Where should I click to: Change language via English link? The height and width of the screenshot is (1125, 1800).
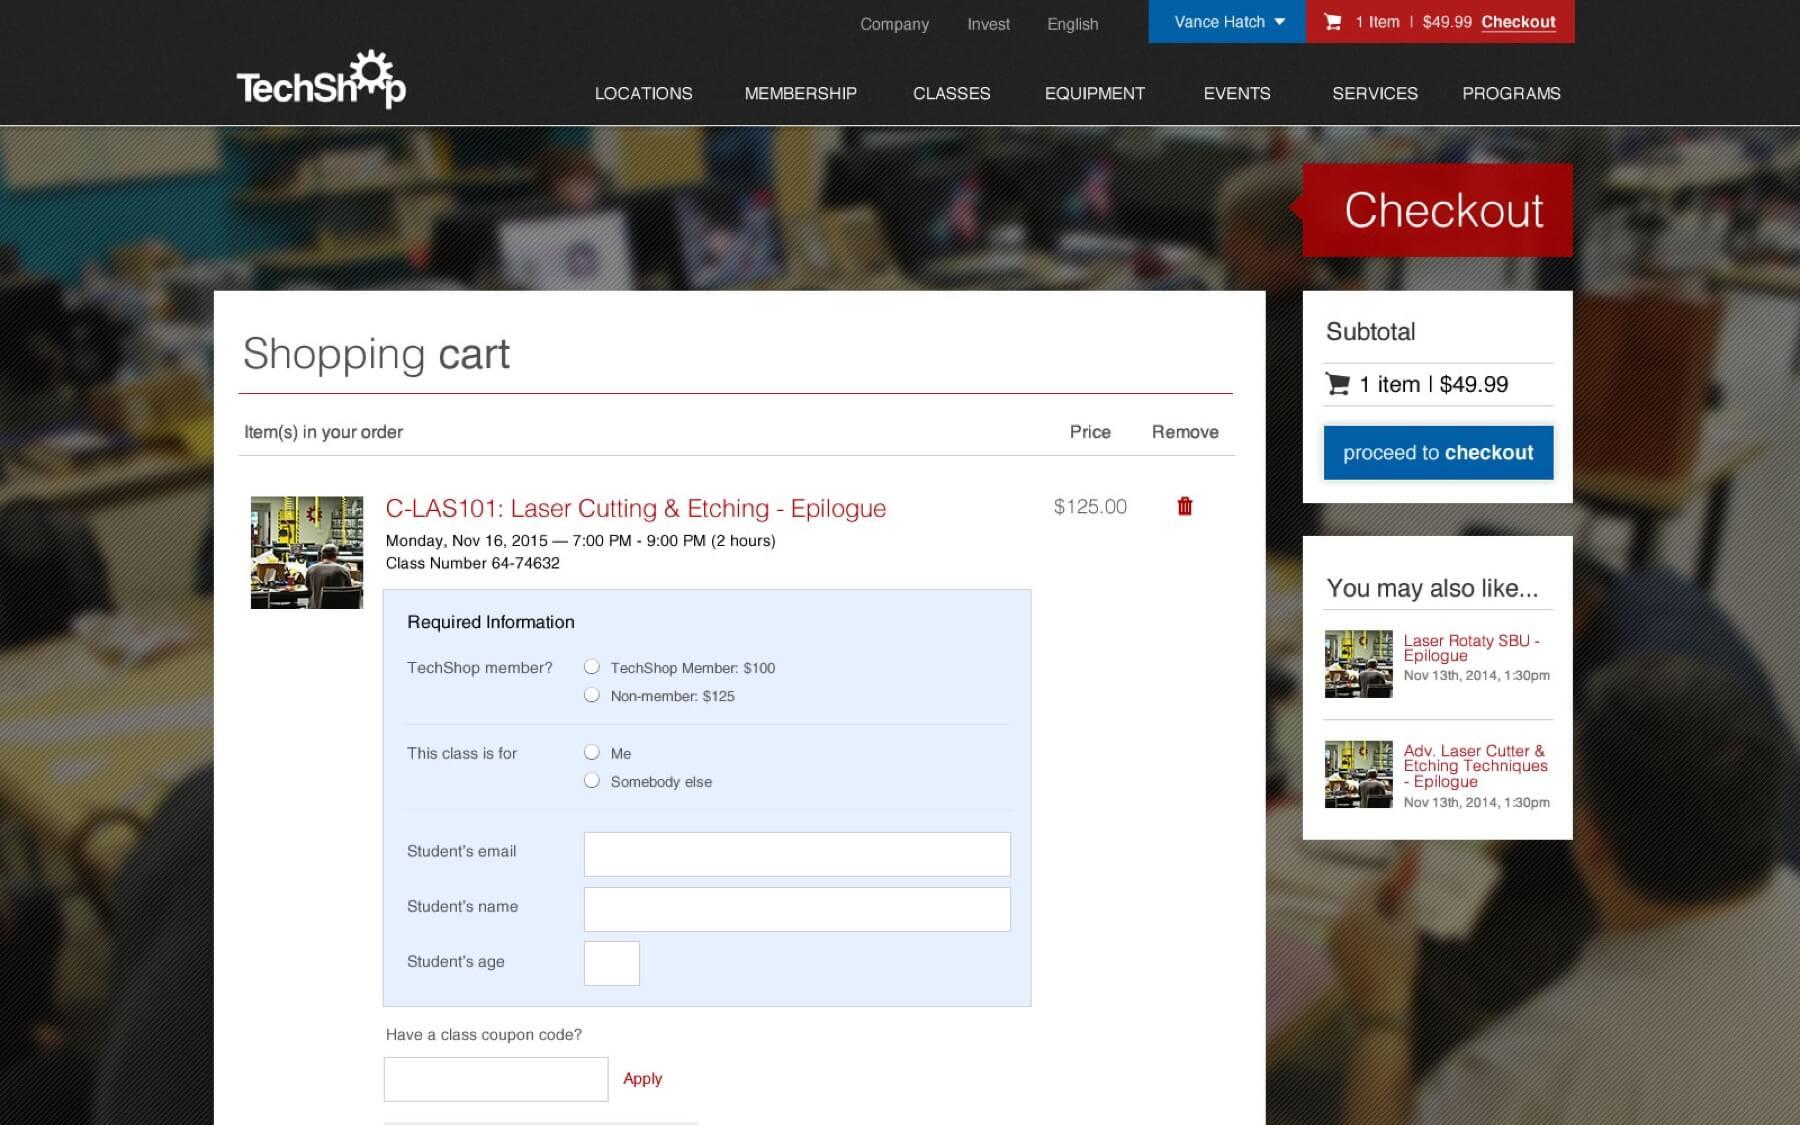[1072, 24]
